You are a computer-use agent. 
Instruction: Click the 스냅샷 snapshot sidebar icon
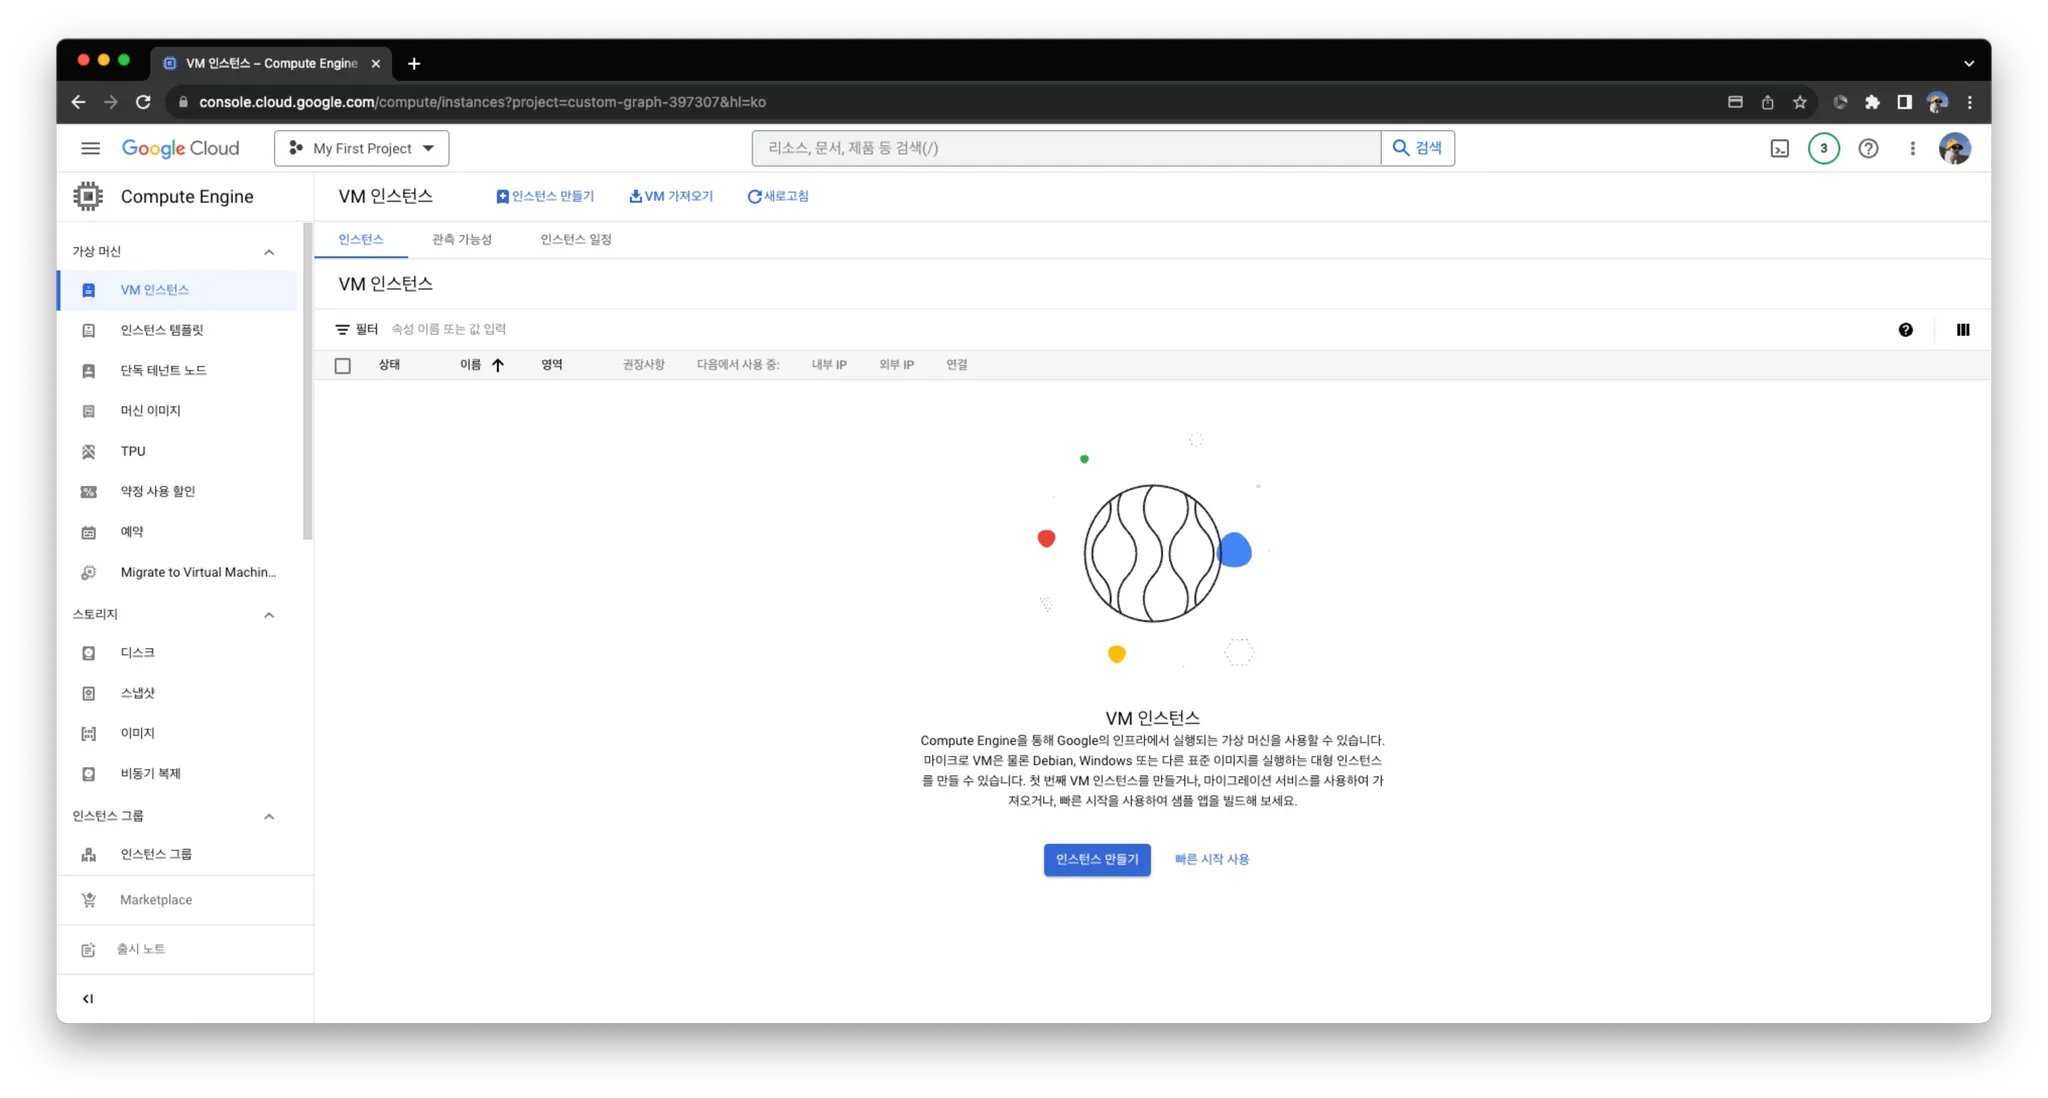(89, 693)
